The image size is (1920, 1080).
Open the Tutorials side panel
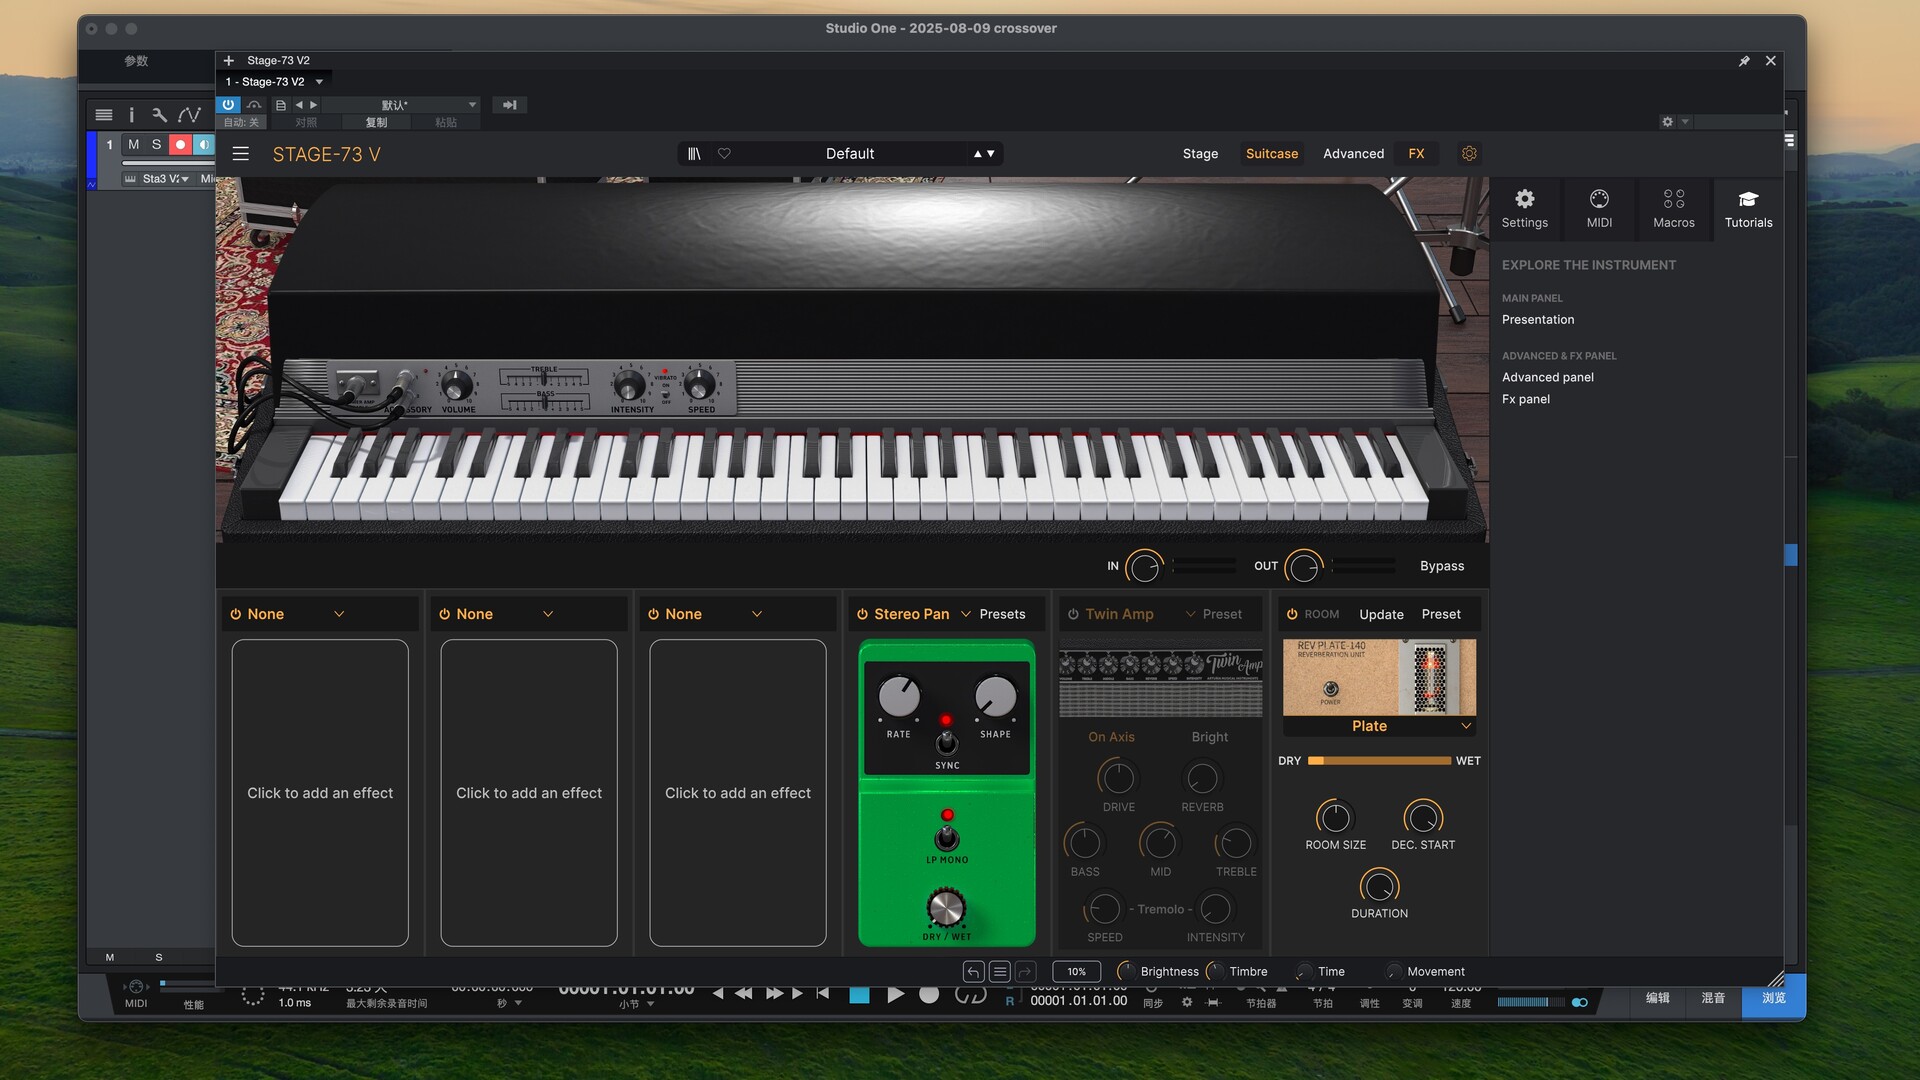point(1748,209)
